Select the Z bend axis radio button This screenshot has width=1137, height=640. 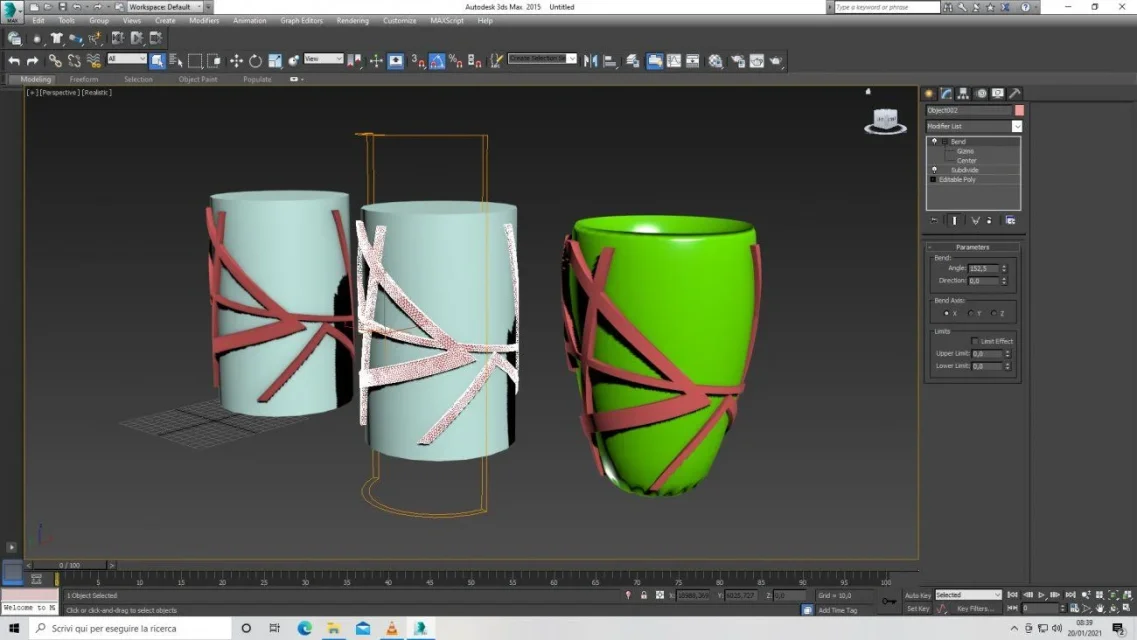(993, 313)
